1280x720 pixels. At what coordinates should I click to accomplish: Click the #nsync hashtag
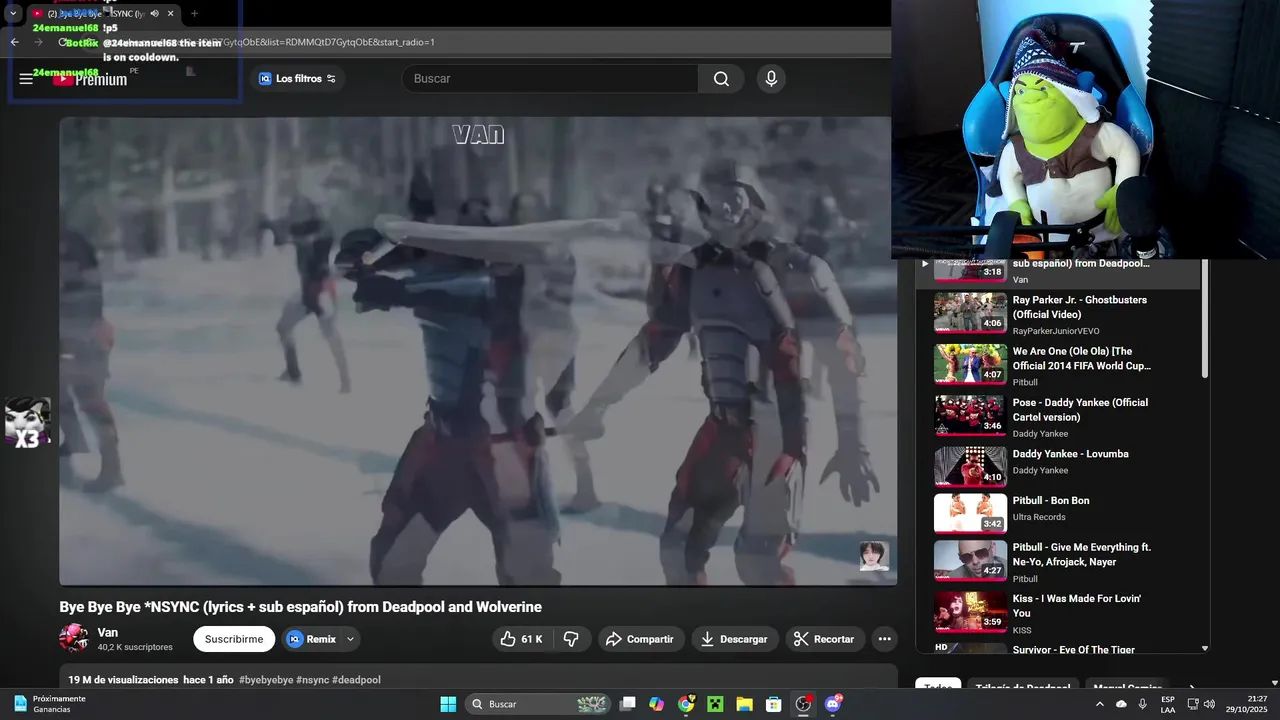click(x=313, y=680)
